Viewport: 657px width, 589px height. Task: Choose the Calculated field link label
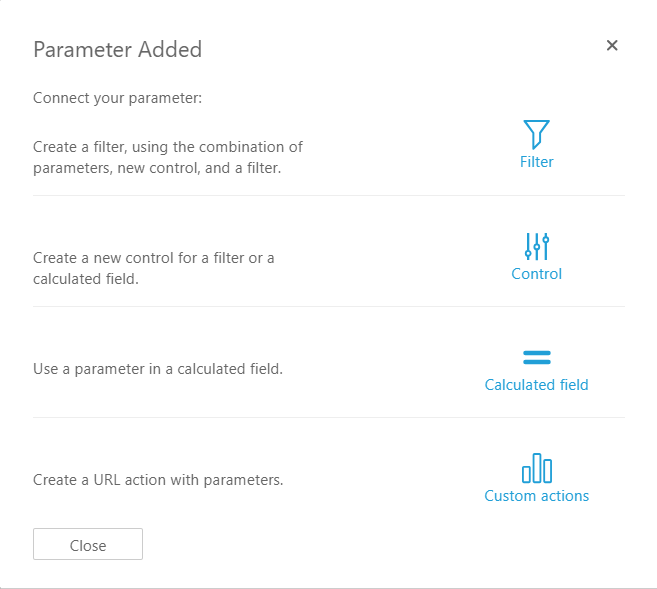(x=537, y=385)
